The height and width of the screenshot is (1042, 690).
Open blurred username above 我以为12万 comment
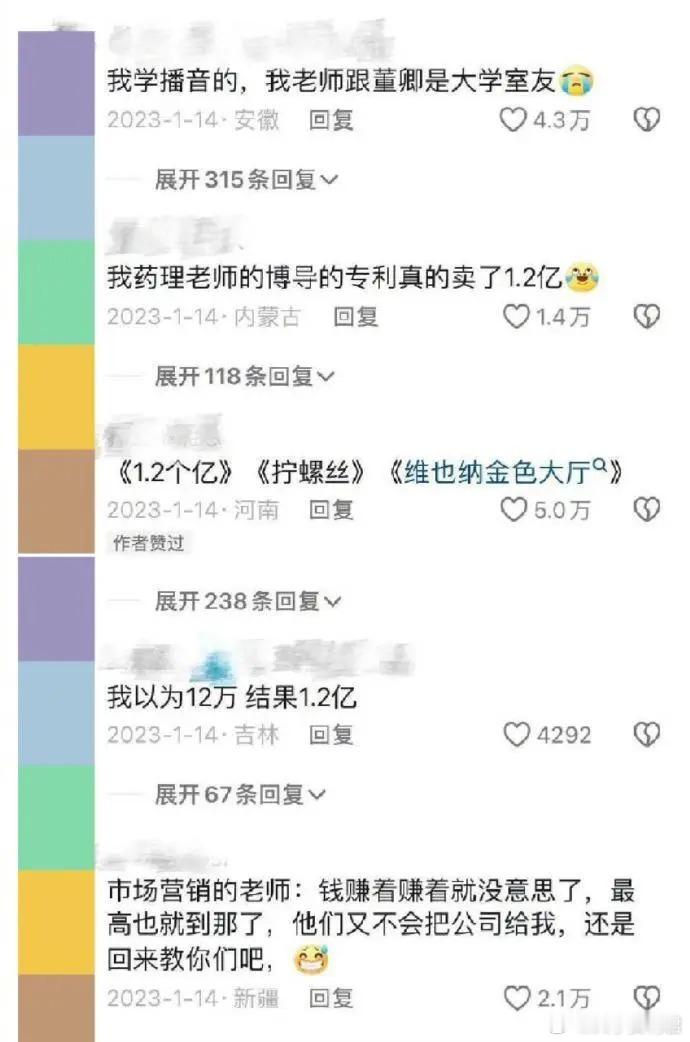256,660
